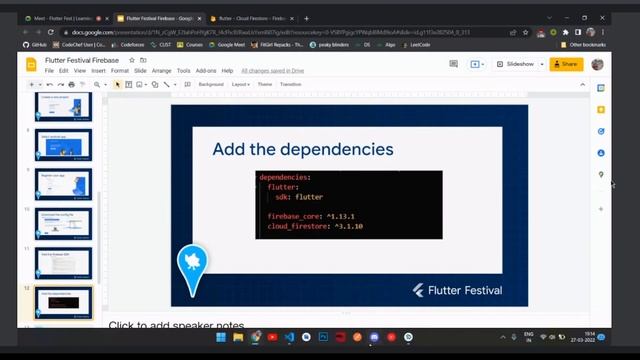This screenshot has width=640, height=360.
Task: Open the LeetCode bookmark
Action: [416, 45]
